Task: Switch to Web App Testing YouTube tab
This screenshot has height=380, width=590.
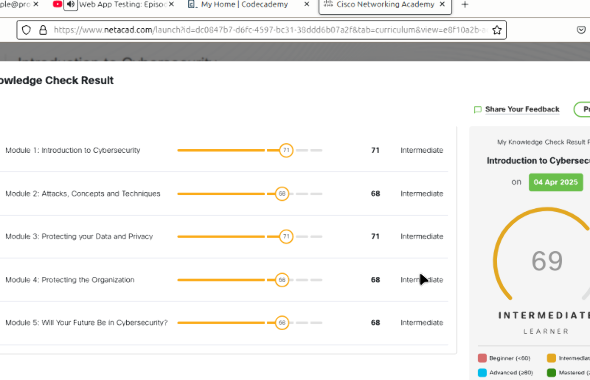Action: pos(121,5)
